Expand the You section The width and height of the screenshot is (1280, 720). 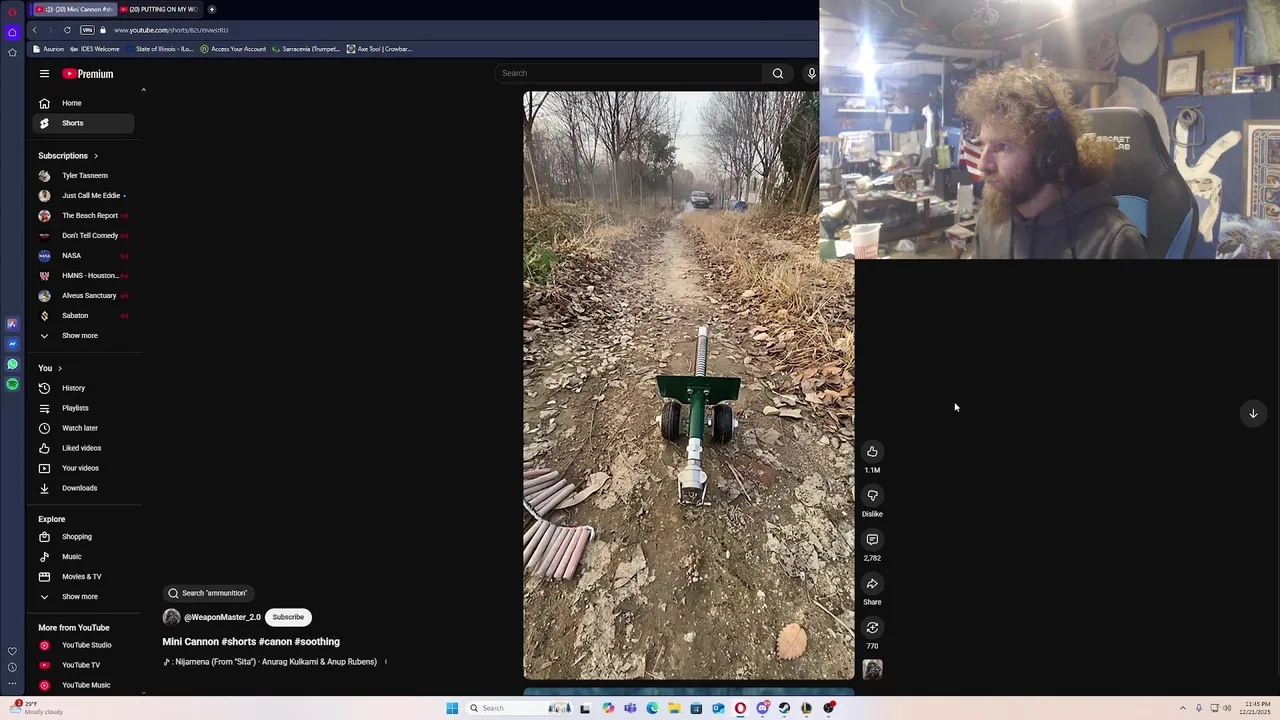click(x=50, y=368)
